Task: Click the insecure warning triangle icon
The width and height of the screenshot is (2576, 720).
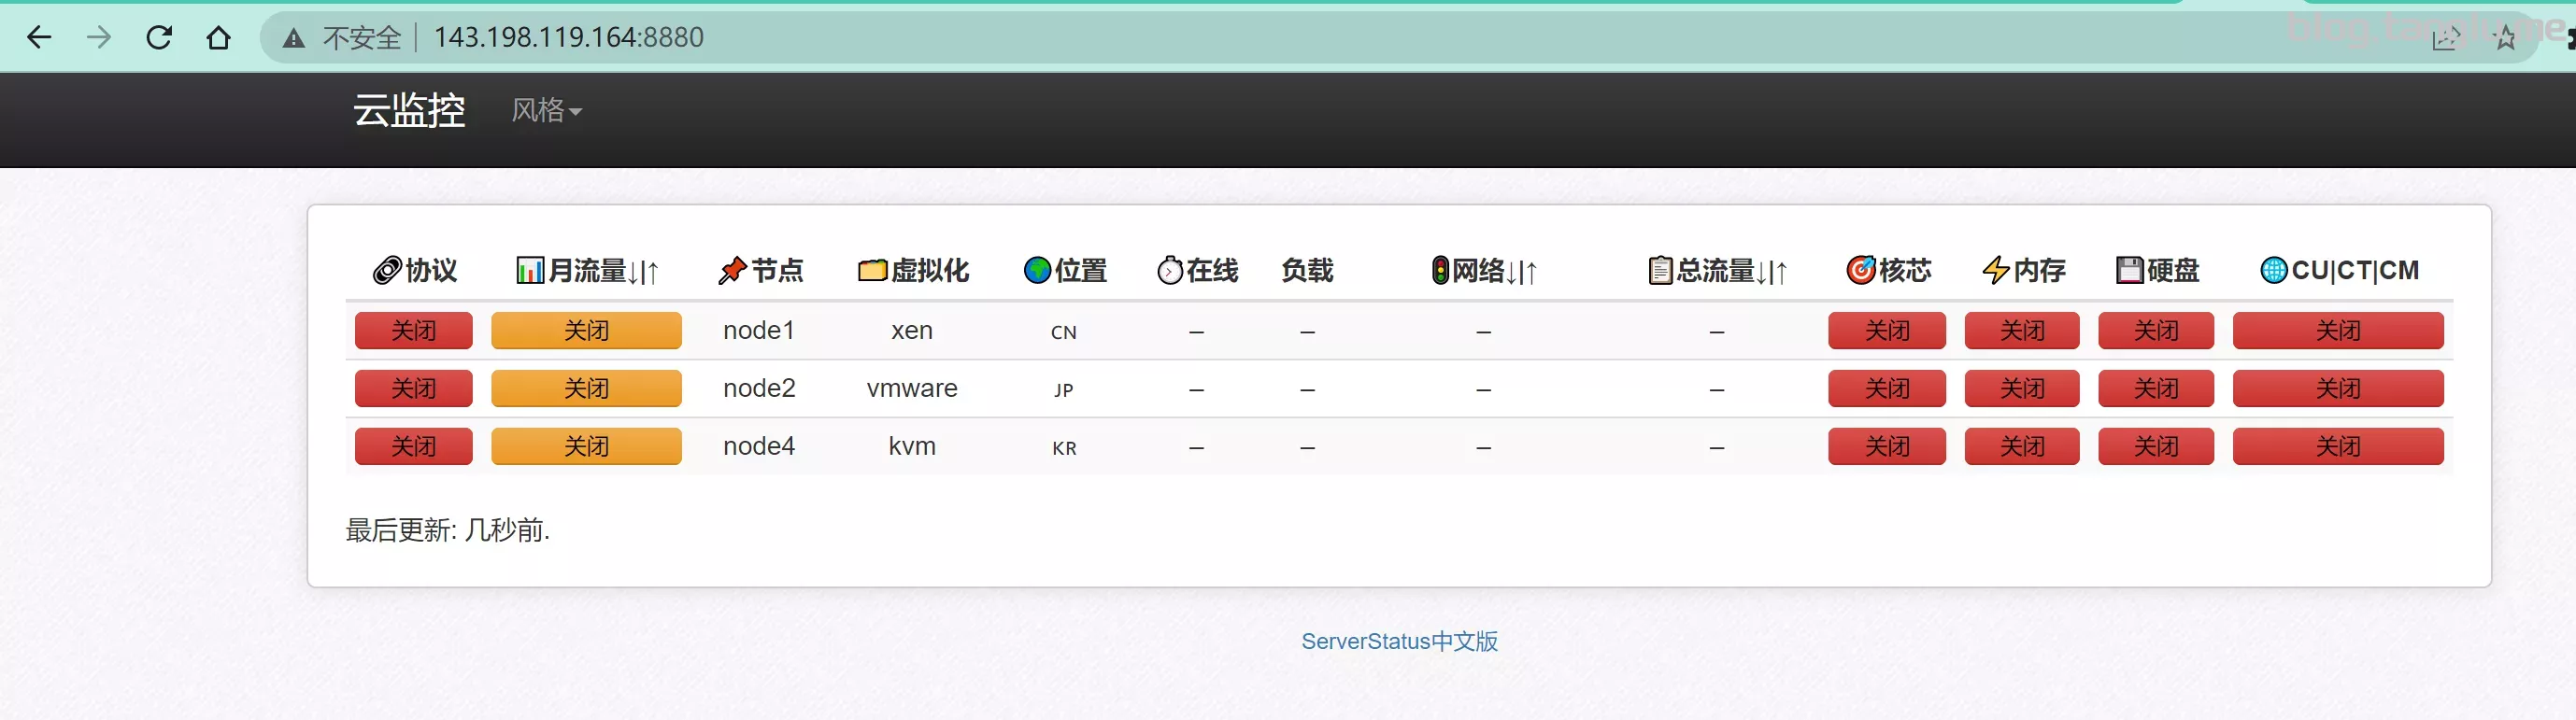Action: point(293,39)
